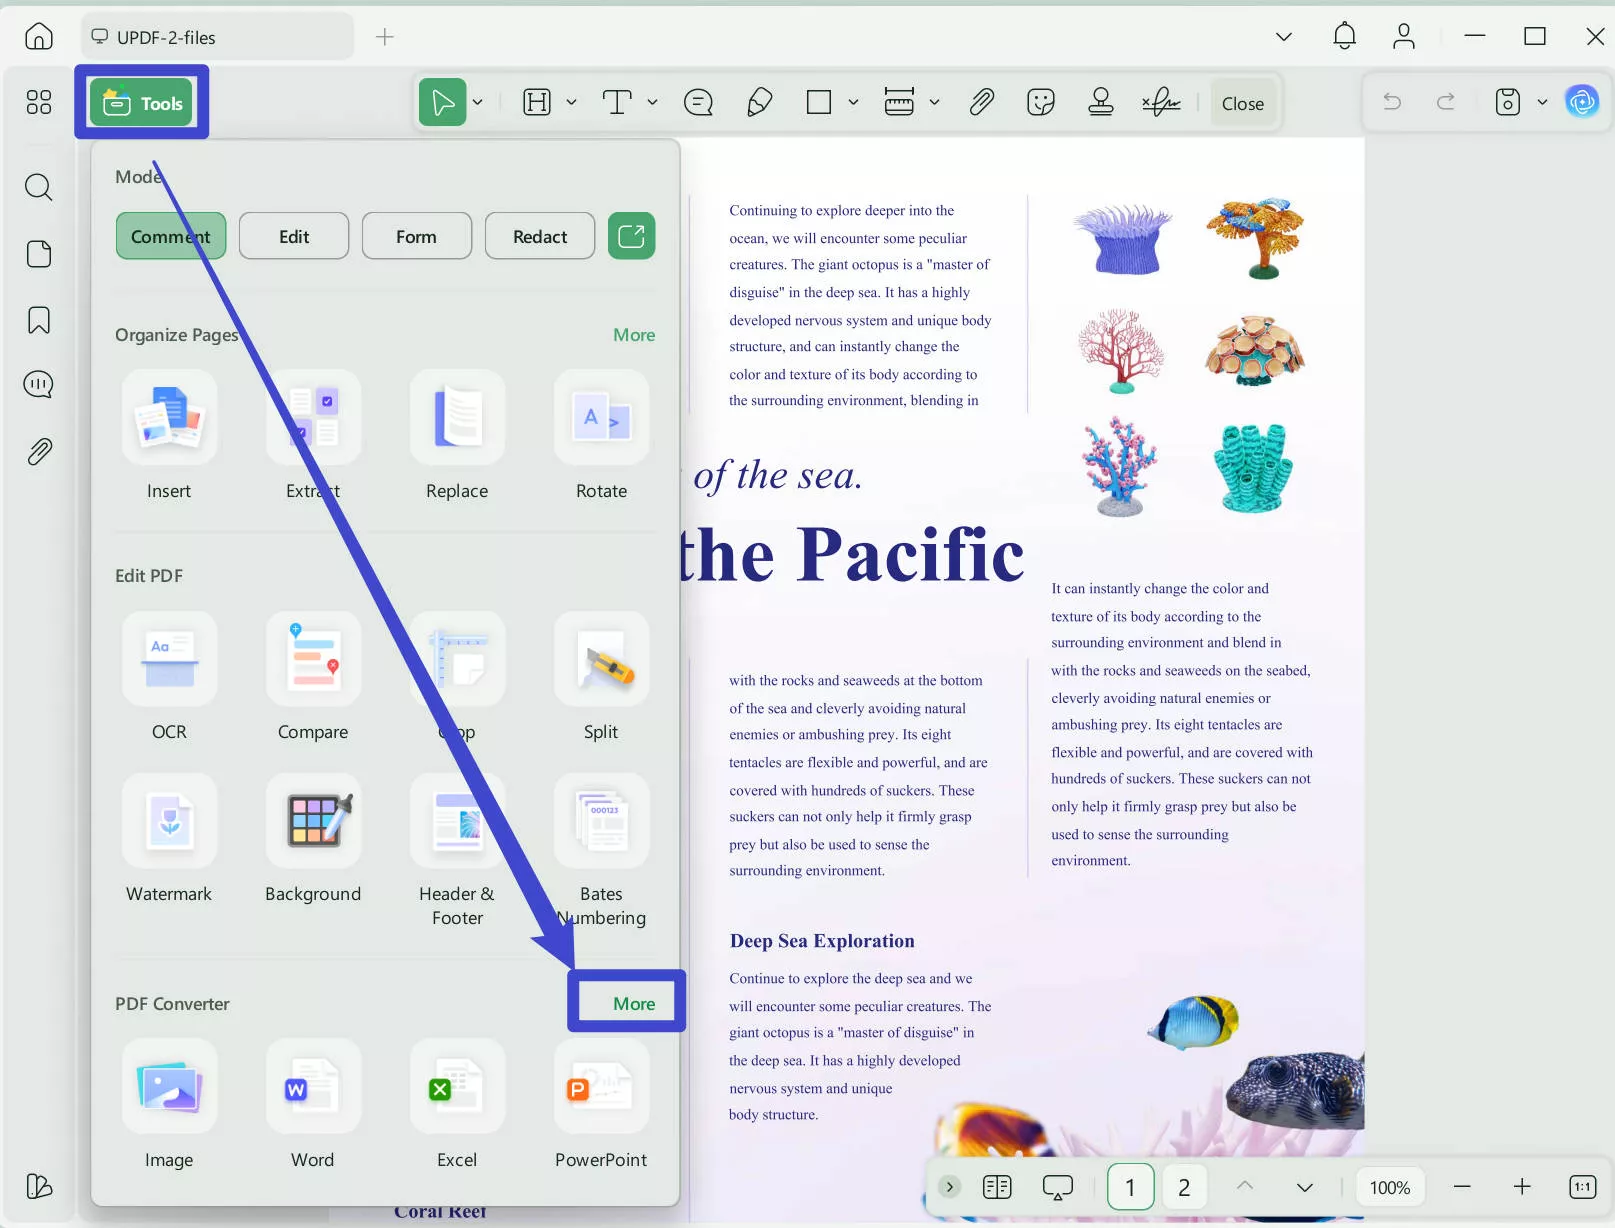Click the Close button in the toolbar
This screenshot has width=1615, height=1228.
(x=1243, y=101)
